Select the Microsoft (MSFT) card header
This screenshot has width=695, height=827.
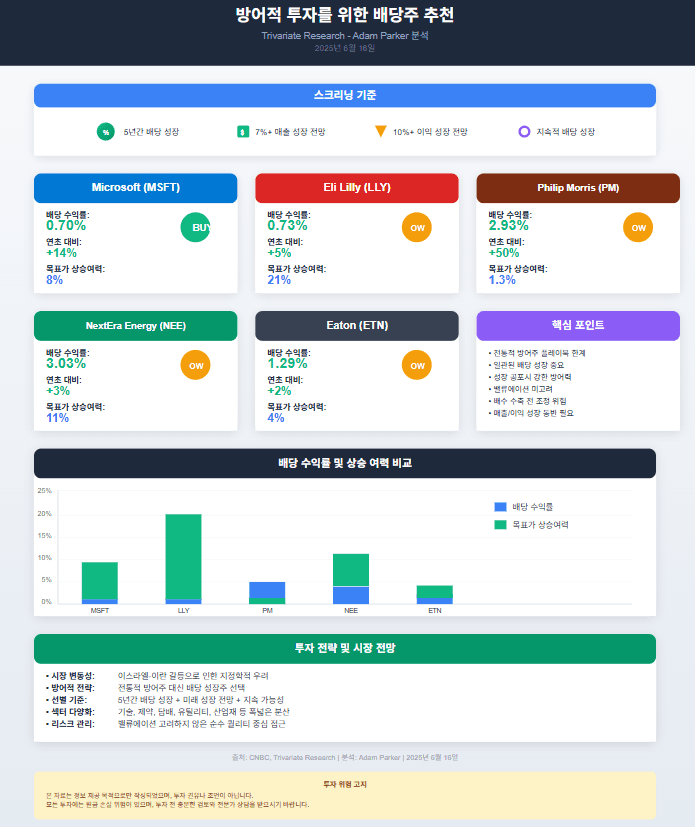(136, 188)
